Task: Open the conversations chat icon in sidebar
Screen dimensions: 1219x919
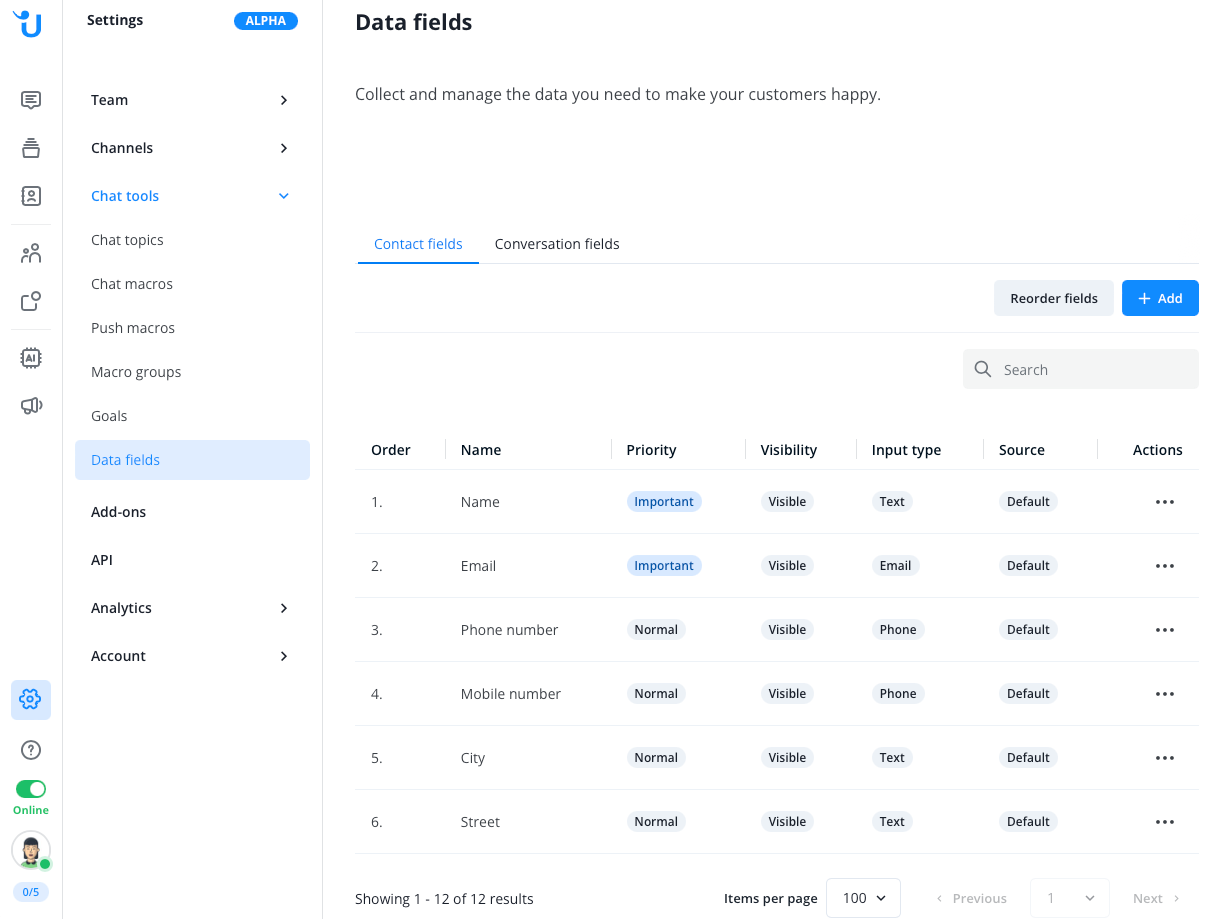Action: [x=31, y=100]
